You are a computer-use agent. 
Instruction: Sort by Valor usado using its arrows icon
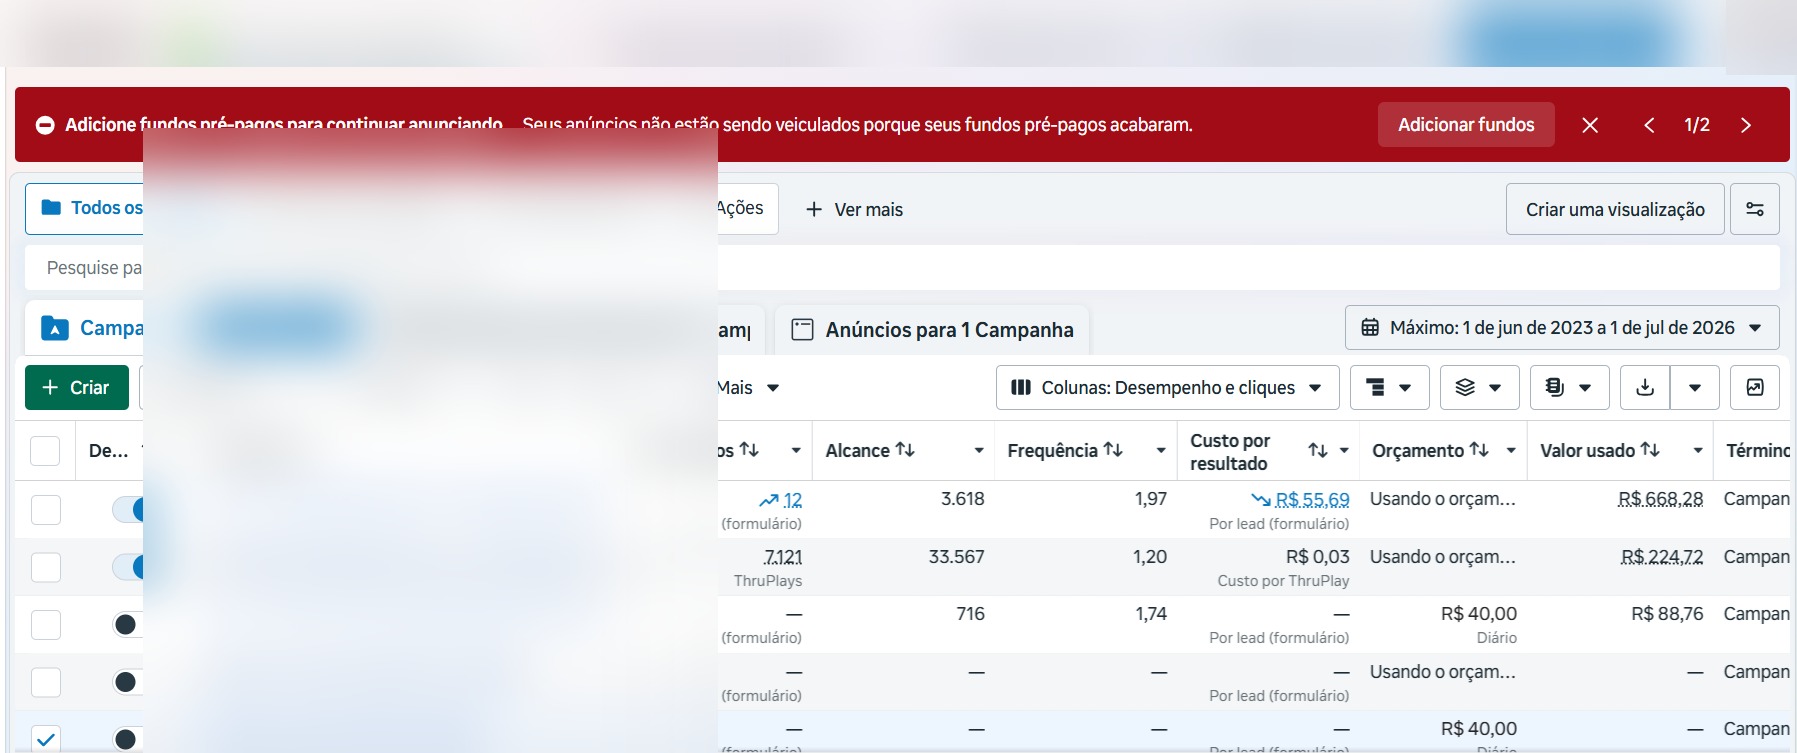pos(1650,450)
